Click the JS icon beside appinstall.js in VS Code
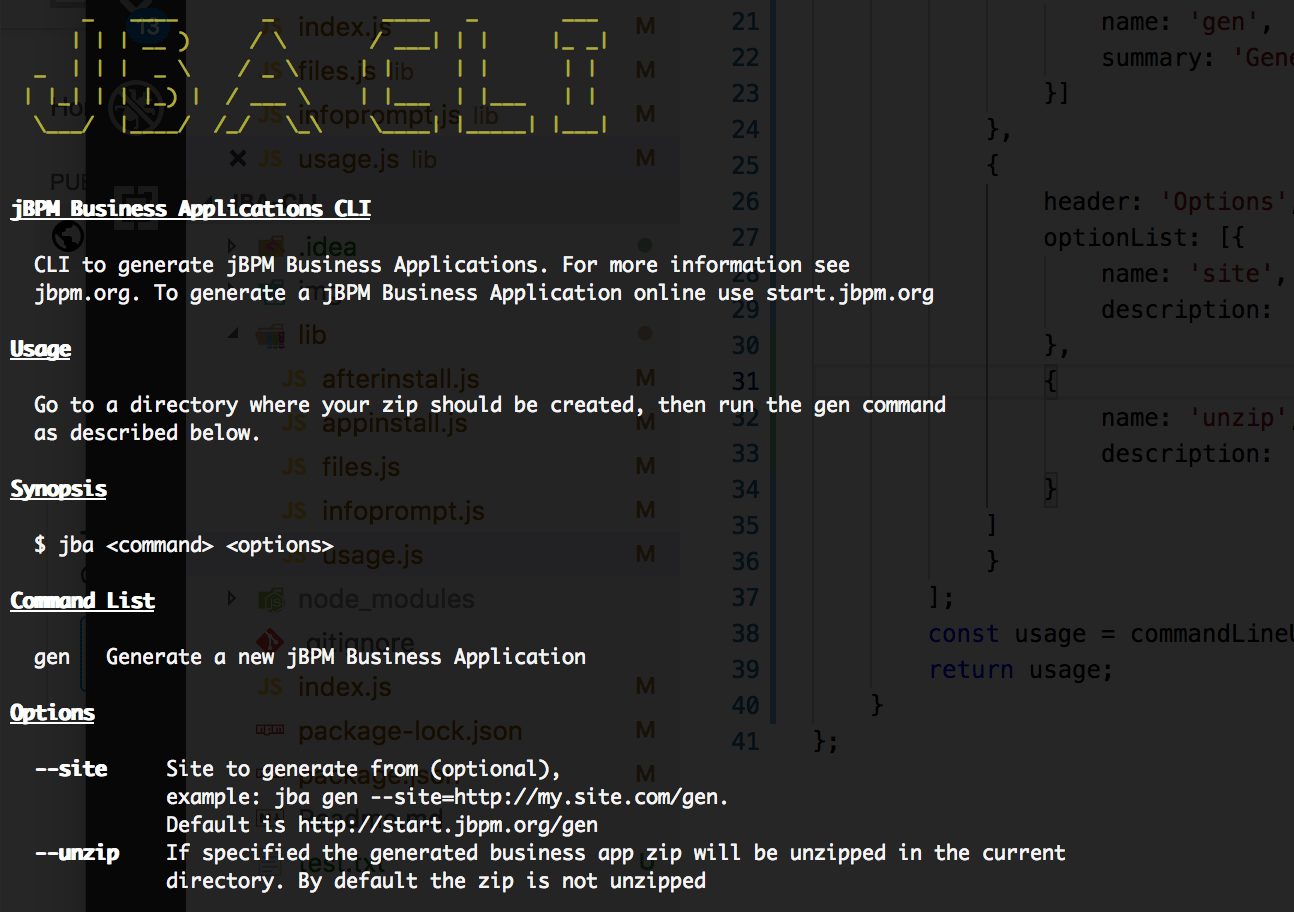The height and width of the screenshot is (912, 1294). (293, 423)
